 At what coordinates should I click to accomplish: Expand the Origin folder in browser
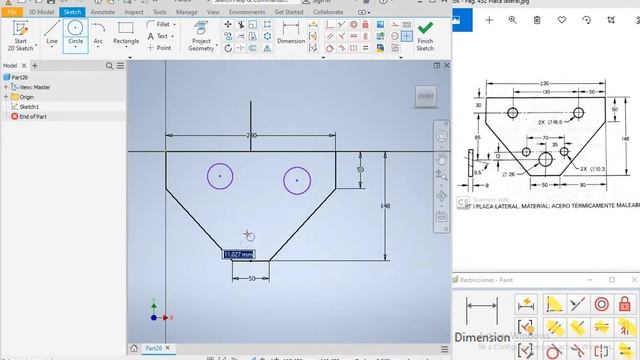pos(6,97)
